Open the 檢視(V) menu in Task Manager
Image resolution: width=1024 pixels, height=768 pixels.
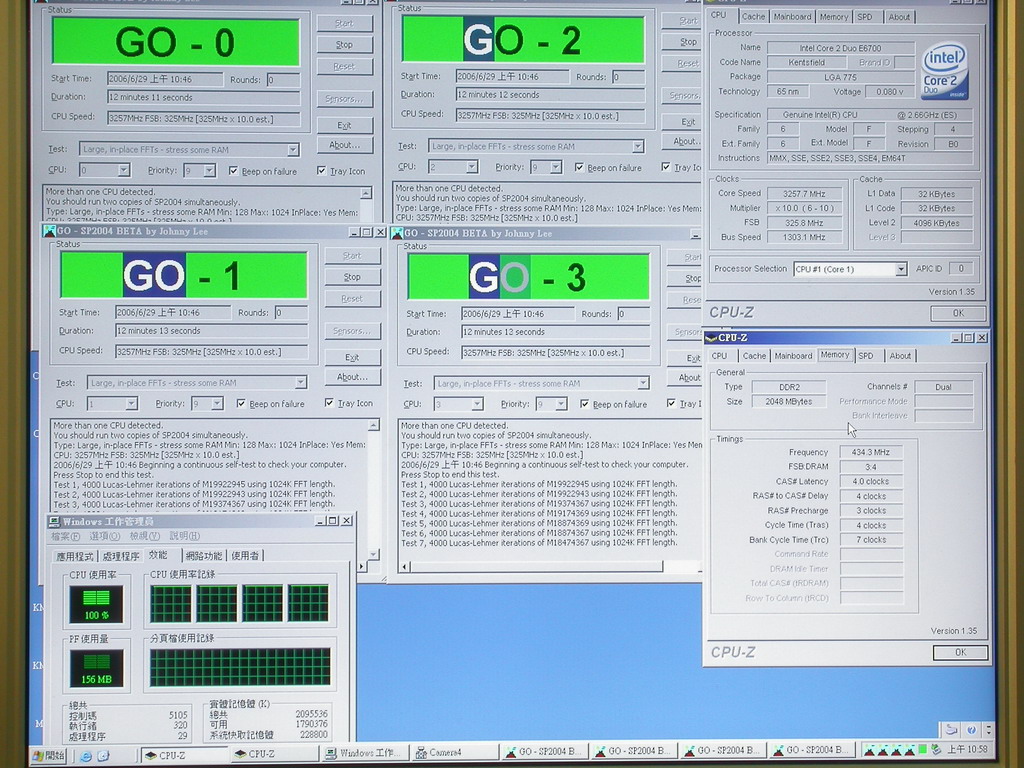pyautogui.click(x=144, y=536)
